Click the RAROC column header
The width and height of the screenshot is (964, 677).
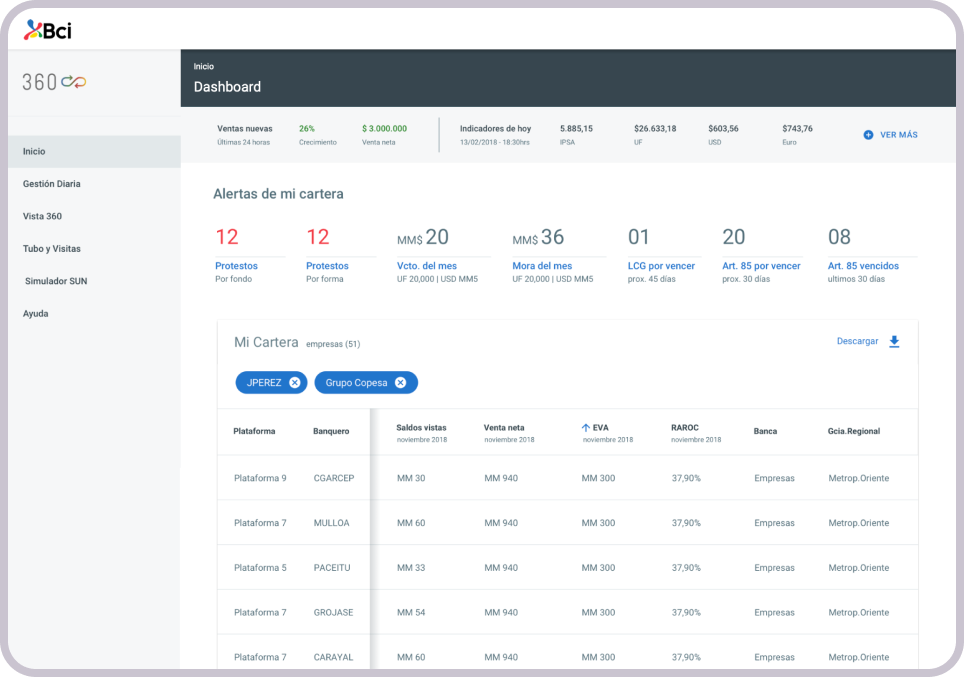(x=685, y=428)
